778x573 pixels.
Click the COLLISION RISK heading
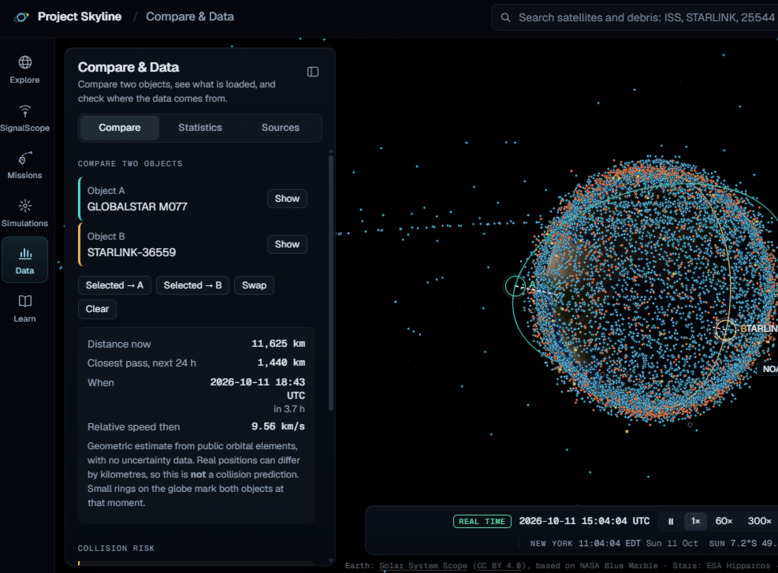coord(116,548)
